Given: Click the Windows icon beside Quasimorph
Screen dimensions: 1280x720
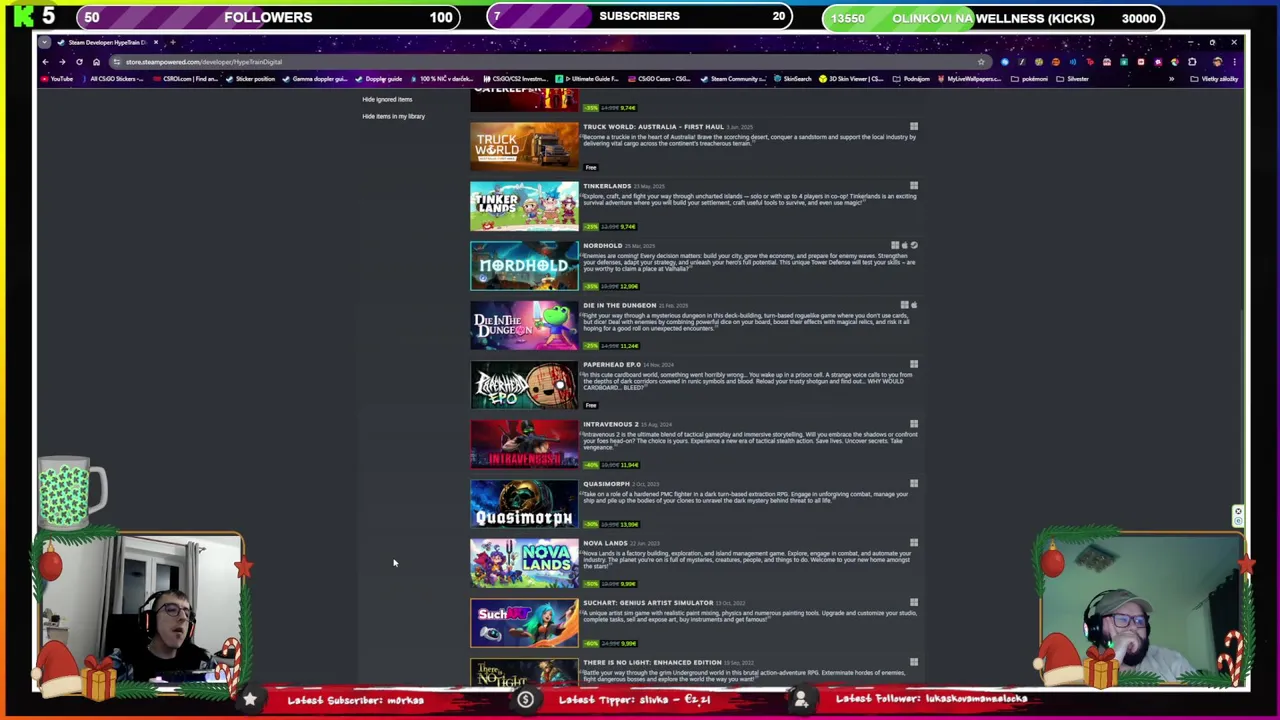Looking at the screenshot, I should (x=913, y=484).
